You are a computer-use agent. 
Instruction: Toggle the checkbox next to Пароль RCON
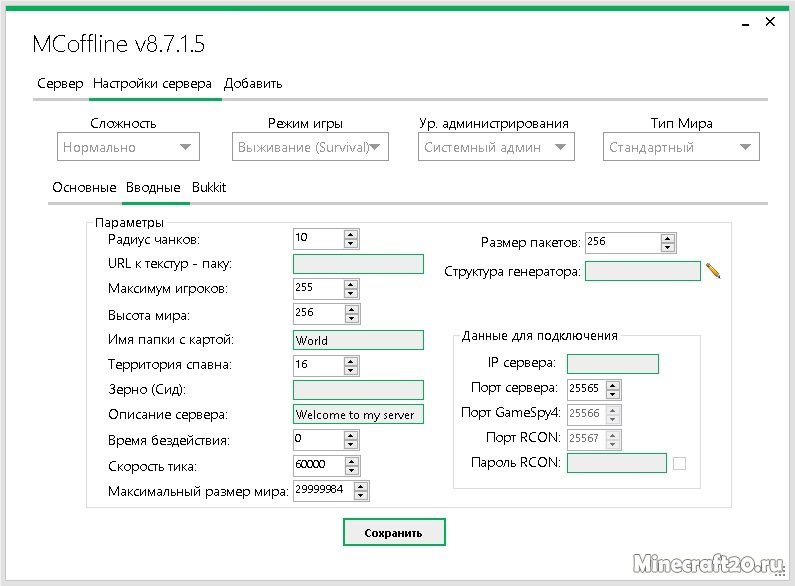pyautogui.click(x=679, y=463)
